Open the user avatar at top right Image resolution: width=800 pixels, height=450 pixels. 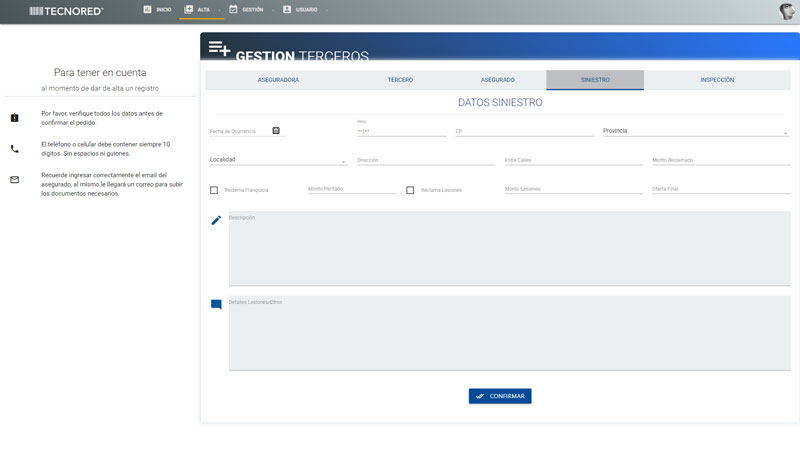(787, 11)
